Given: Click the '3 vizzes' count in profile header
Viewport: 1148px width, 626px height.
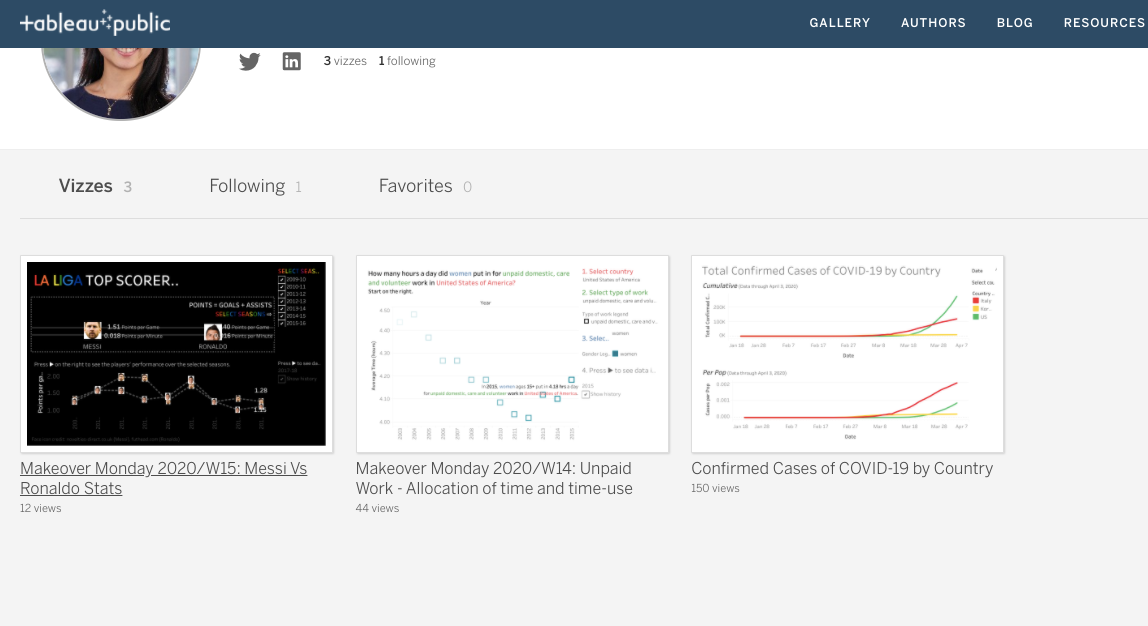Looking at the screenshot, I should (x=345, y=61).
